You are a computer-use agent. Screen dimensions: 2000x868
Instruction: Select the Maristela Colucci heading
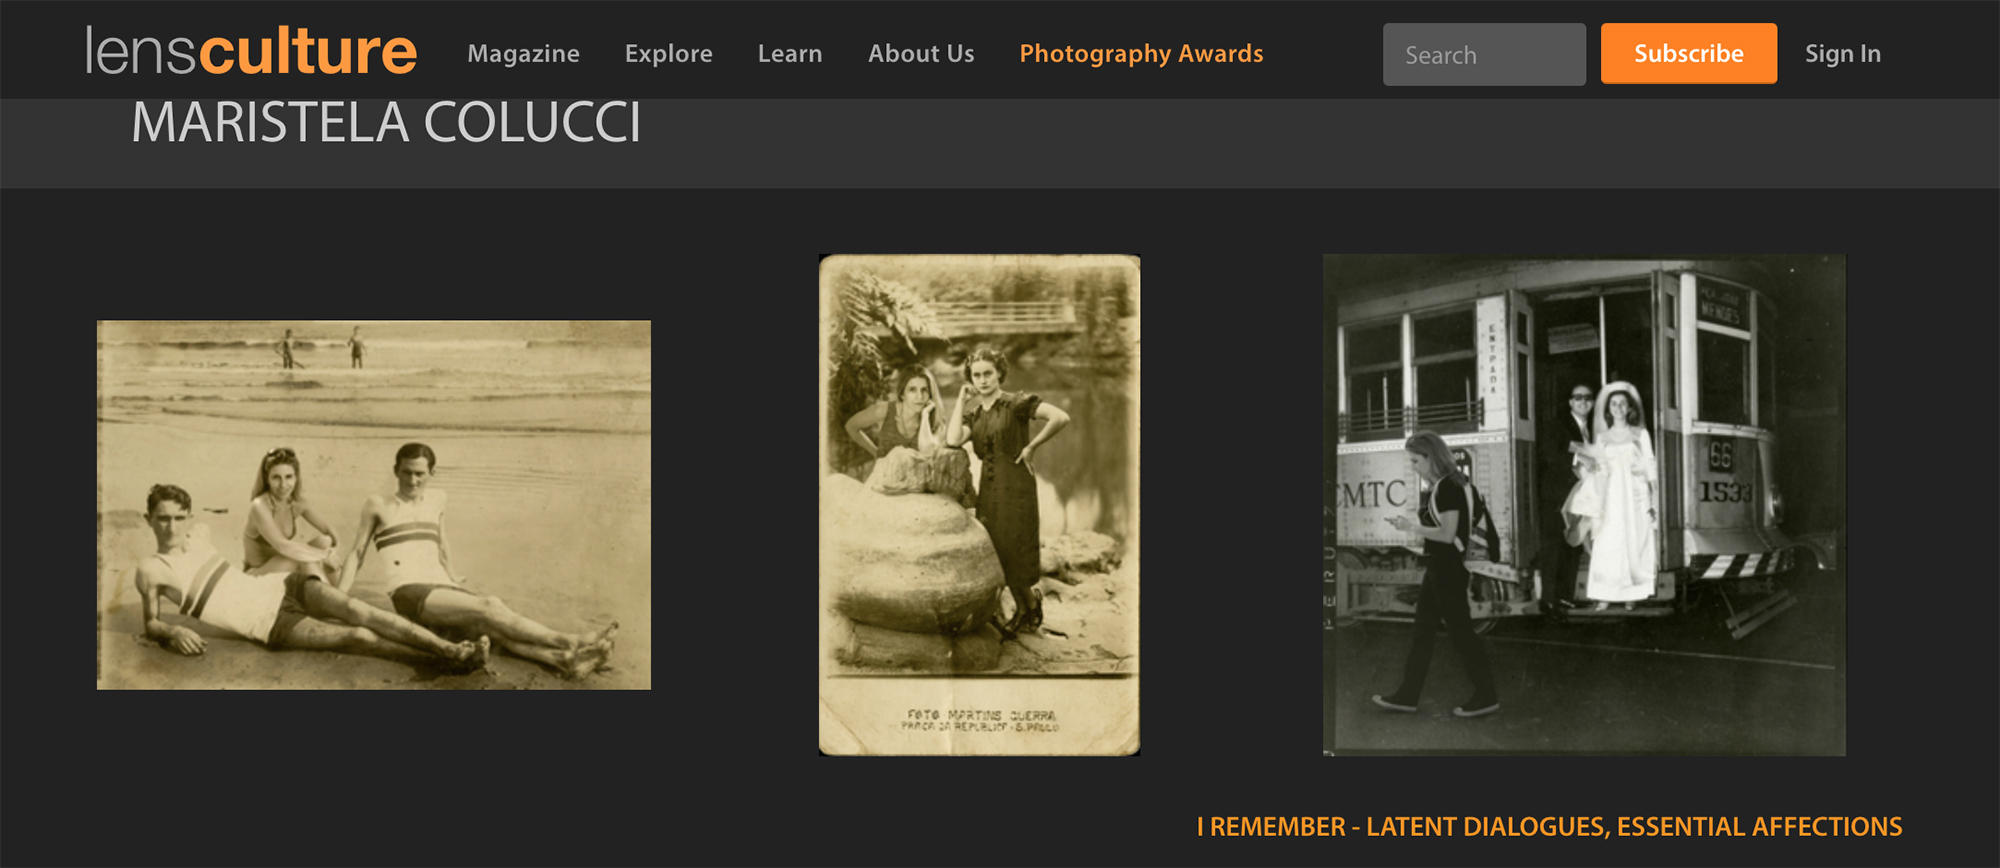(x=386, y=123)
